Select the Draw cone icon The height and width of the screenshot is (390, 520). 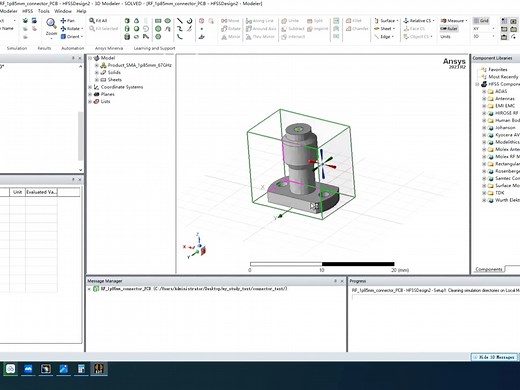[137, 21]
